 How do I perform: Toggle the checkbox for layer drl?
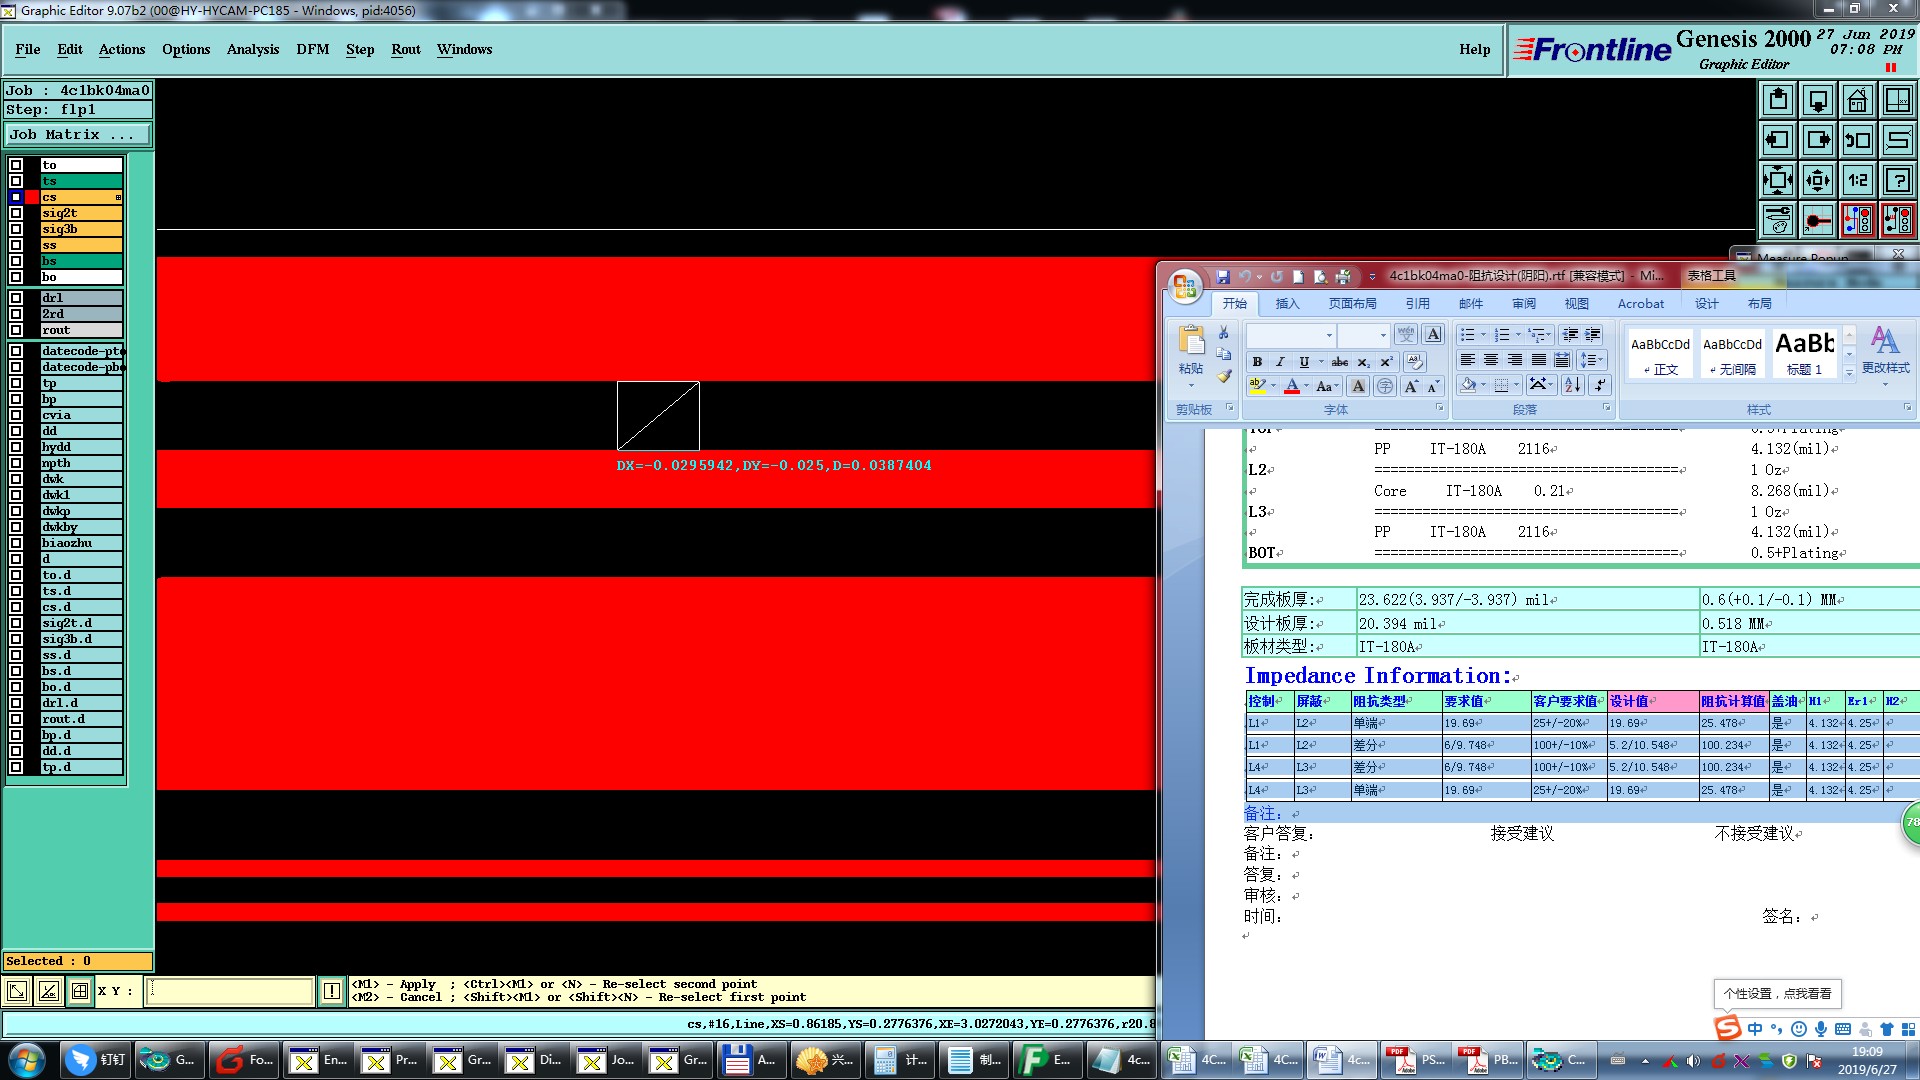coord(16,298)
